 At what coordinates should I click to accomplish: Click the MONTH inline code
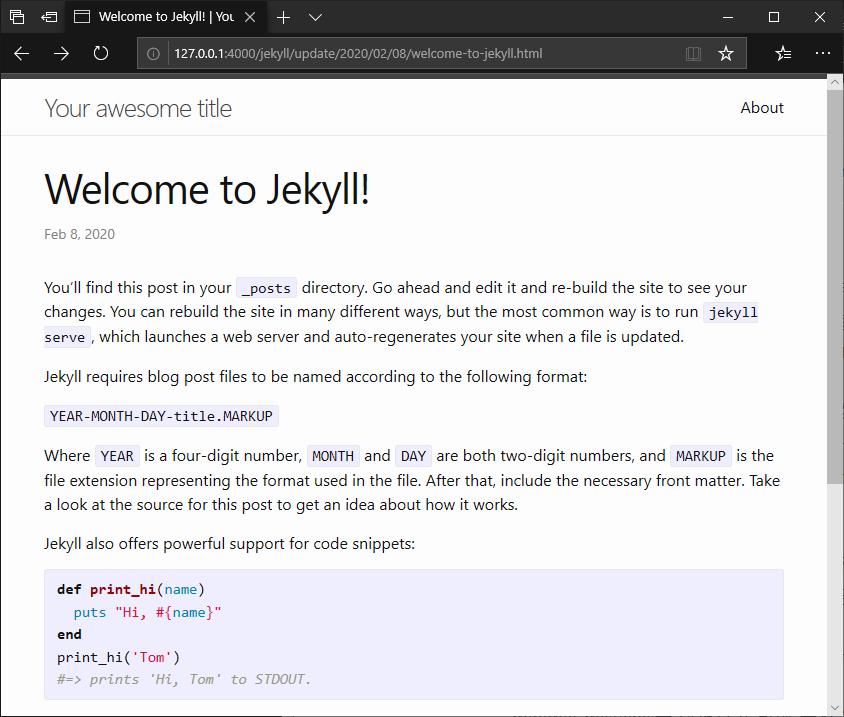coord(333,456)
